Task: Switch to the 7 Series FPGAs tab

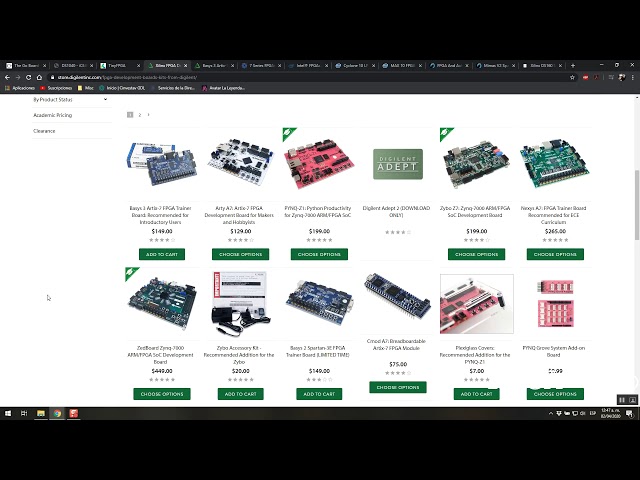Action: [x=260, y=65]
